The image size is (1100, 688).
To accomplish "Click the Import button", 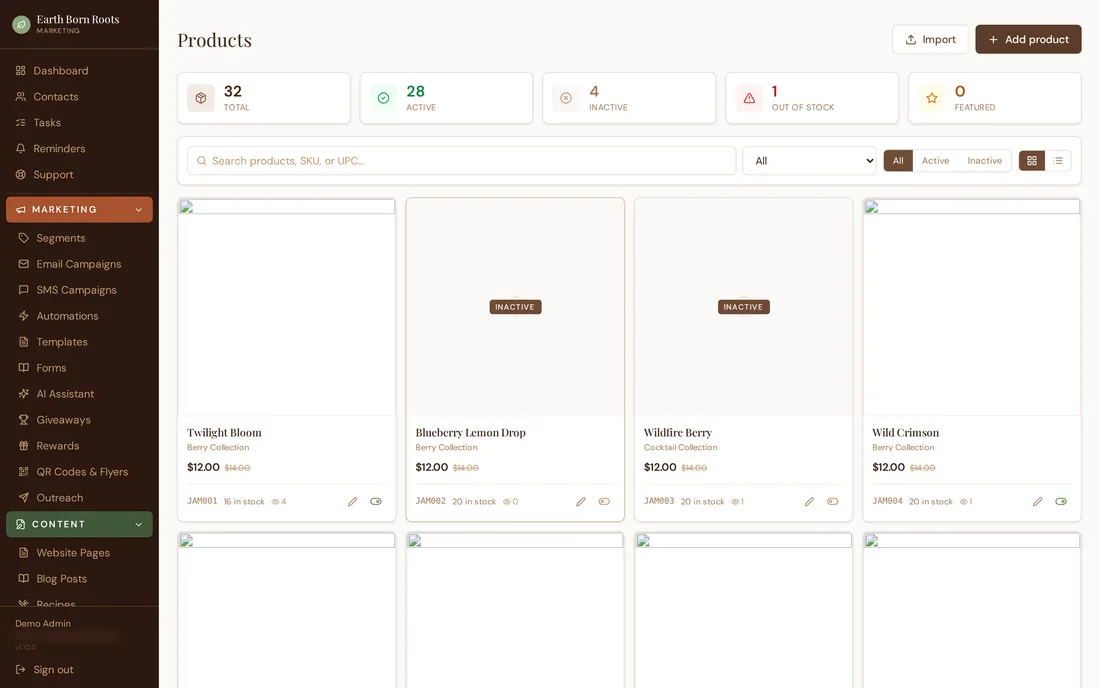I will click(x=930, y=39).
